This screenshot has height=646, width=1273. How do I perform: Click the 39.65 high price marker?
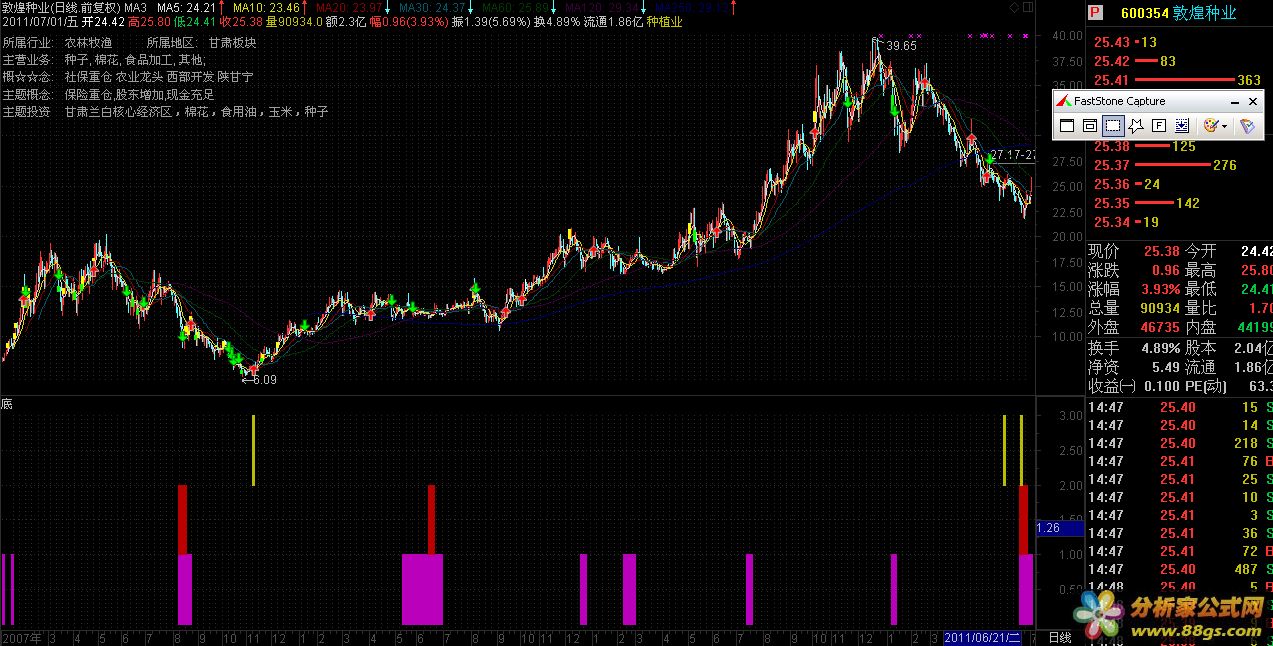901,45
